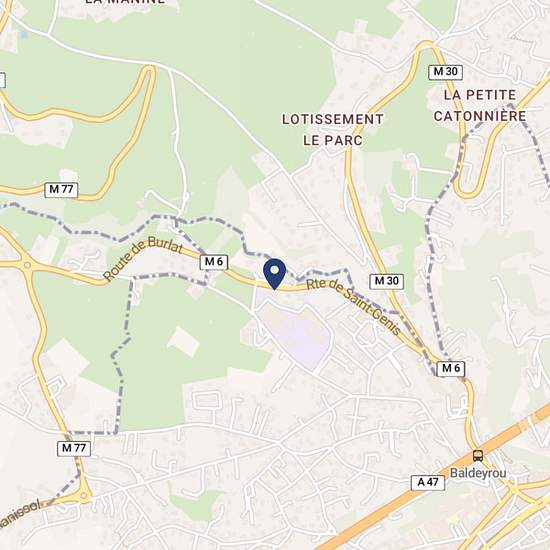
Task: Select the M 77 road shield near La Manine
Action: [x=61, y=189]
